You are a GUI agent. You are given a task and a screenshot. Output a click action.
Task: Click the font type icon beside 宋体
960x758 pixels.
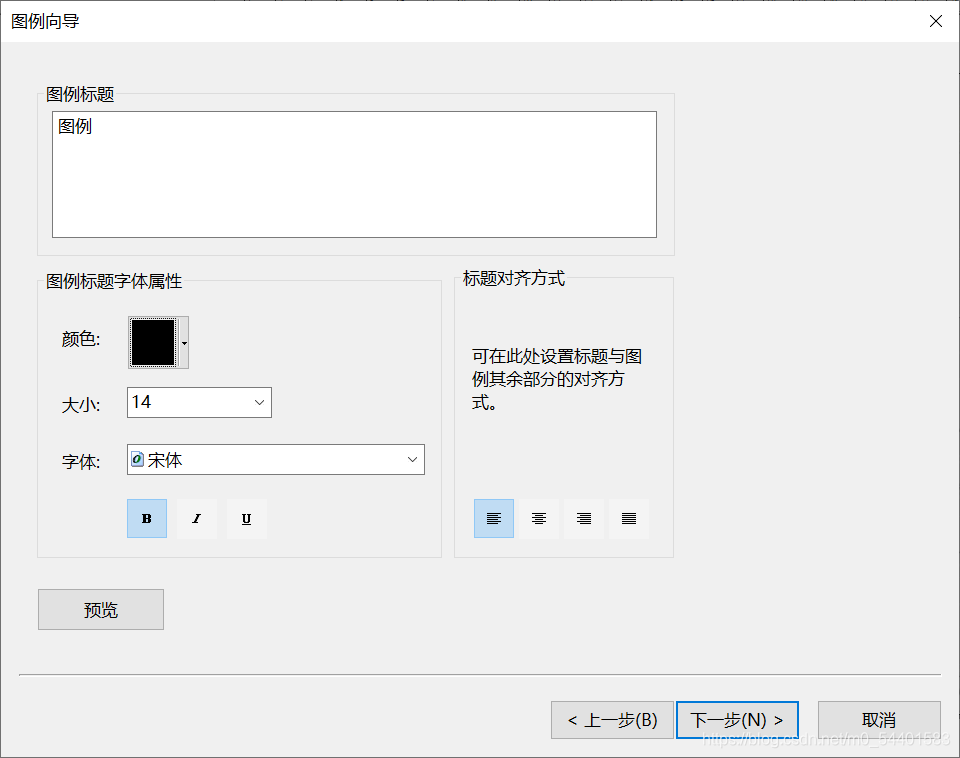pos(138,459)
